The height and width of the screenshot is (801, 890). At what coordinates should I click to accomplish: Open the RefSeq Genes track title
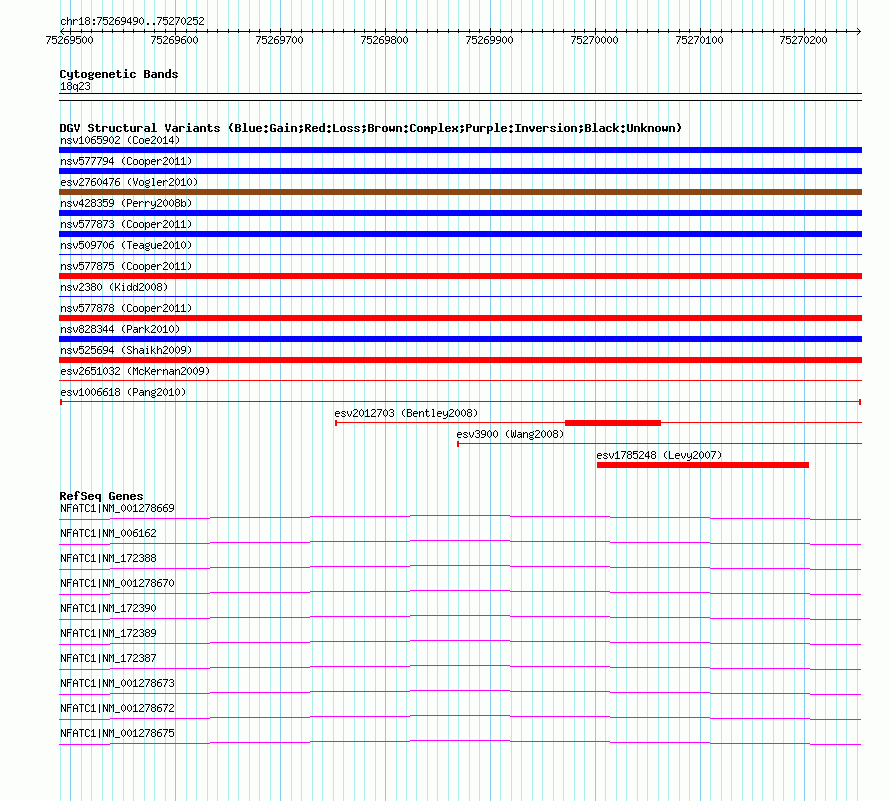[x=101, y=496]
